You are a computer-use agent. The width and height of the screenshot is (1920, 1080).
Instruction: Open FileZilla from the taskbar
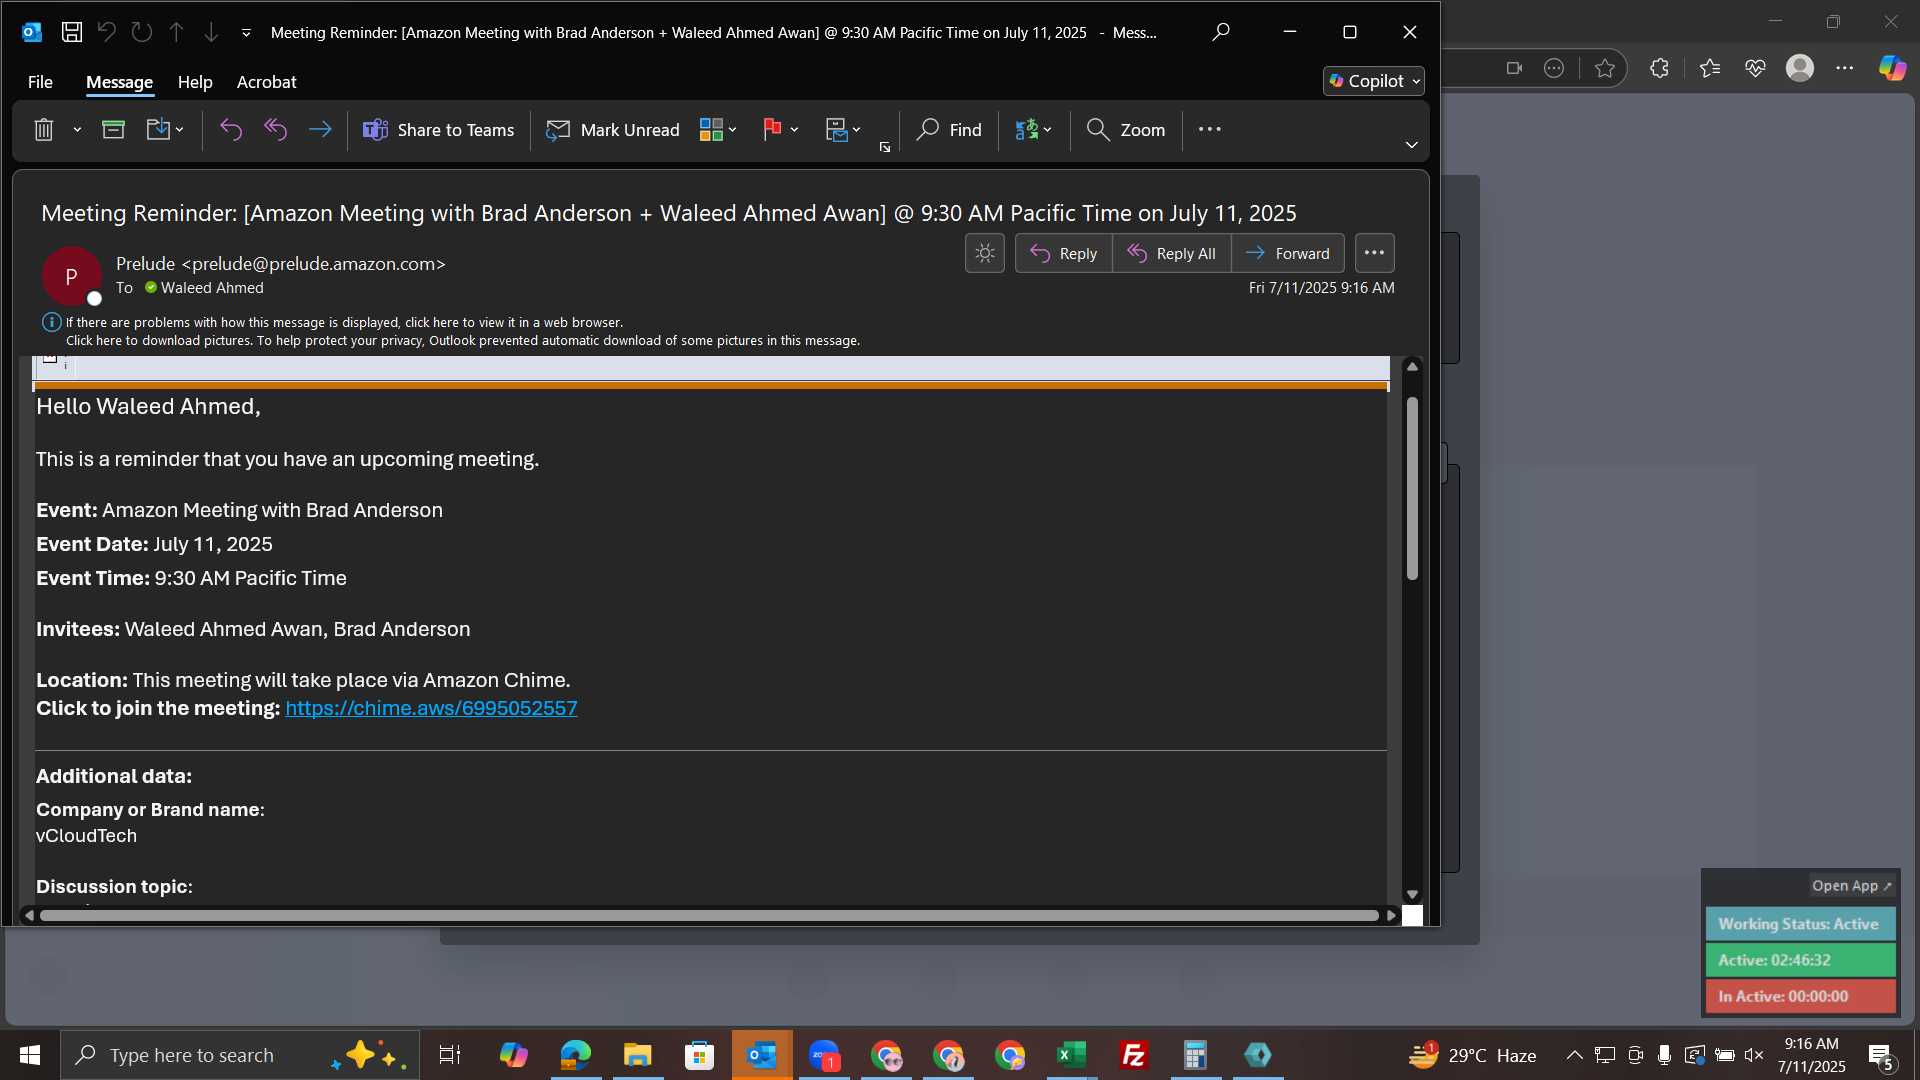point(1134,1055)
